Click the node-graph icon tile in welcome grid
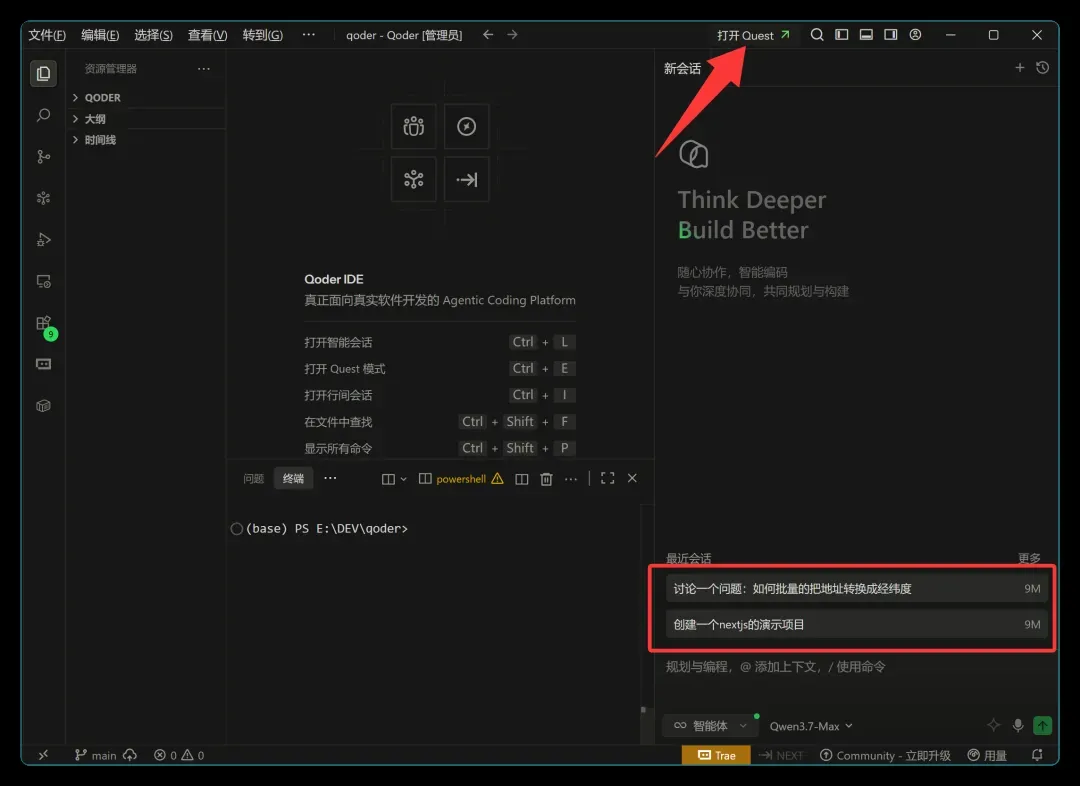 coord(413,179)
